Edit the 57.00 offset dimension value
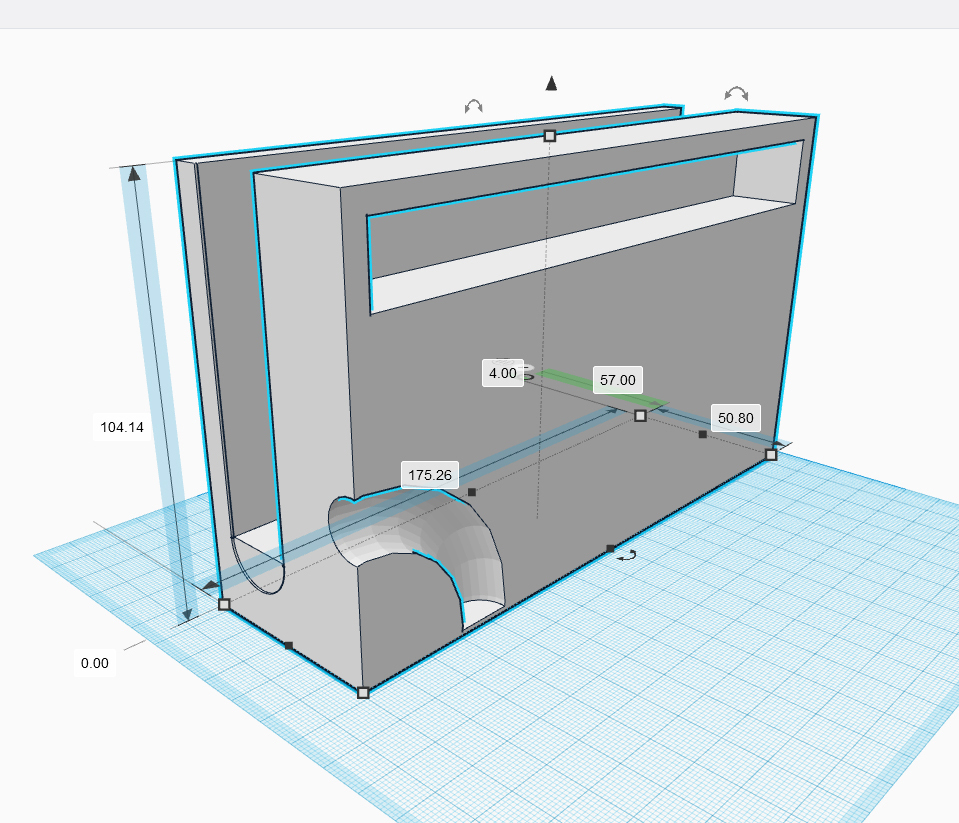This screenshot has height=823, width=959. (x=617, y=380)
